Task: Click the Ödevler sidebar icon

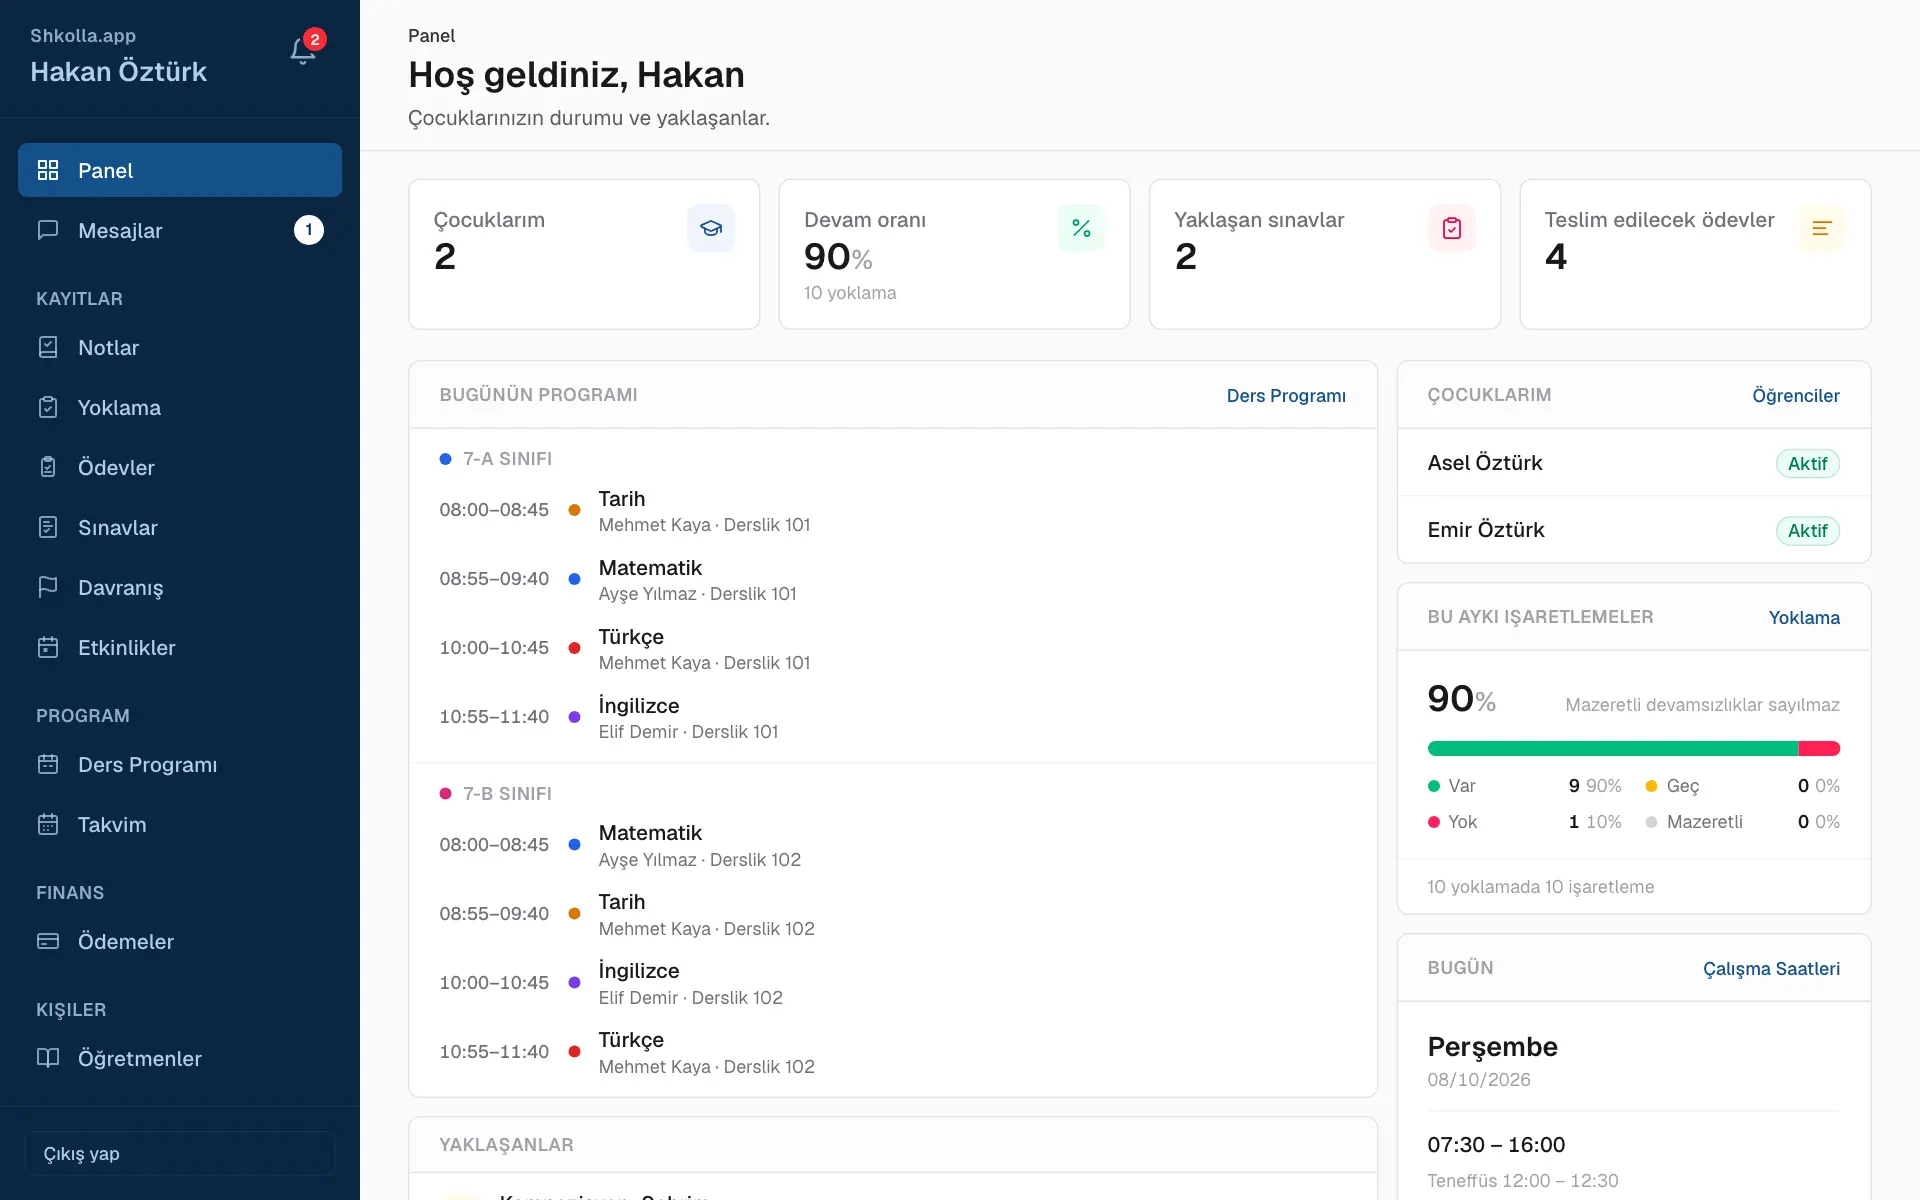Action: pos(48,467)
